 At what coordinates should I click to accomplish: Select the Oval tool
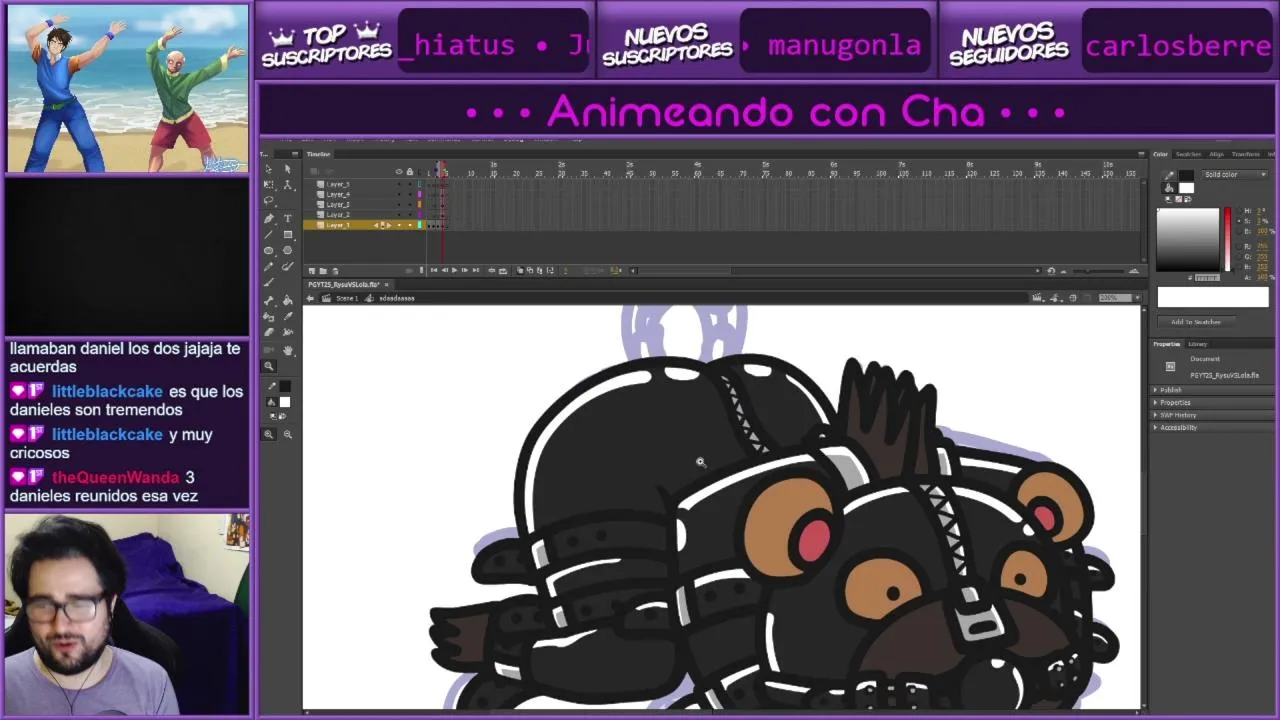268,251
